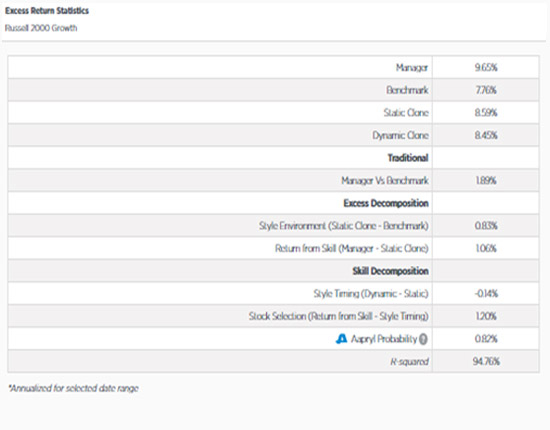The width and height of the screenshot is (550, 430).
Task: Click the Excess Decomposition section header
Action: click(386, 203)
